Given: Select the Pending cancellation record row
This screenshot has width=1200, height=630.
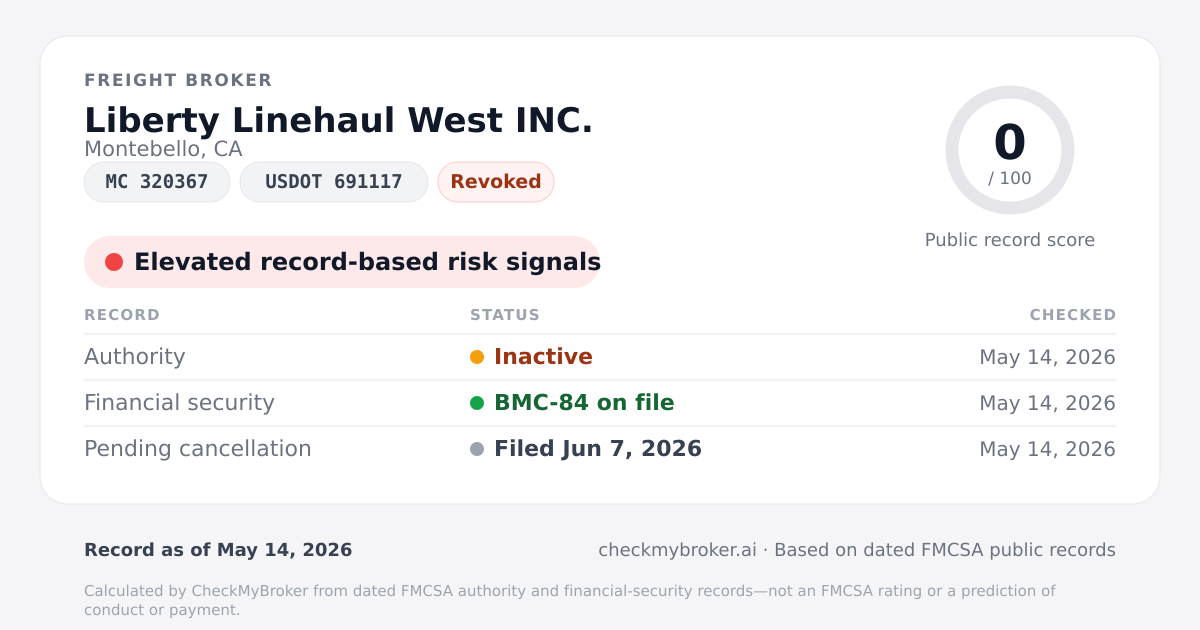Looking at the screenshot, I should point(600,449).
